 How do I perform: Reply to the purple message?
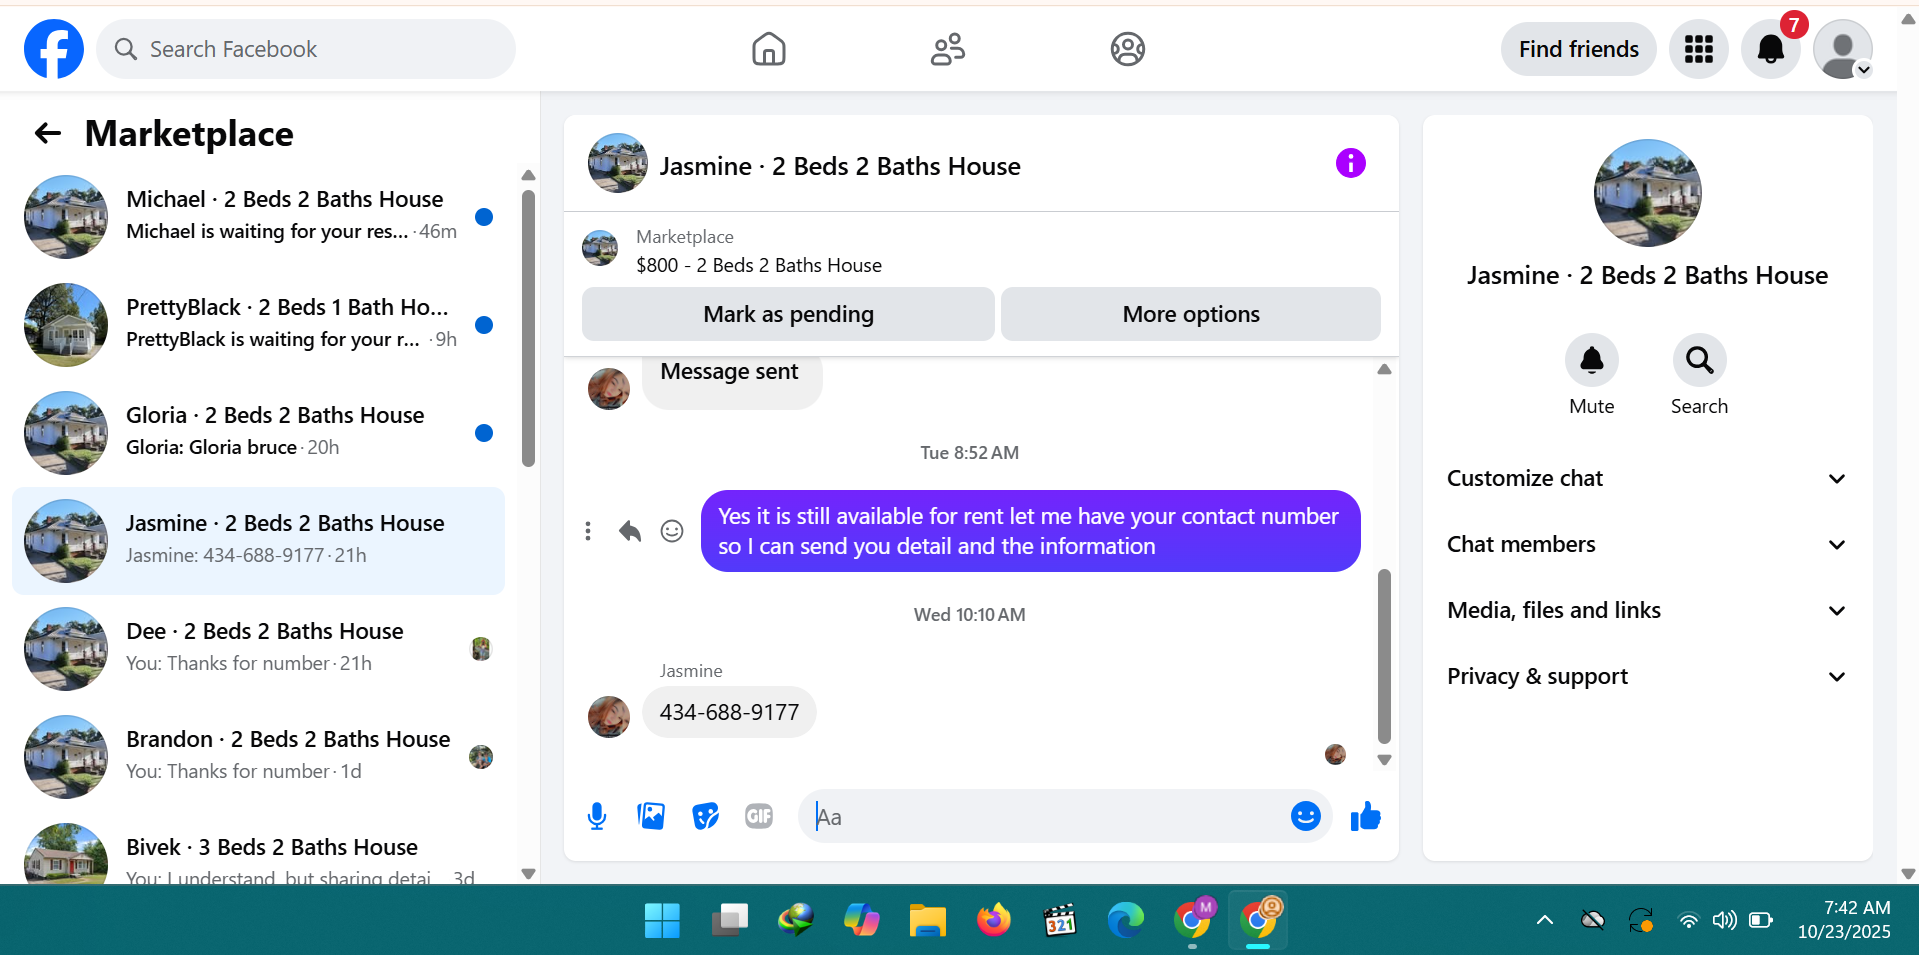(x=630, y=531)
